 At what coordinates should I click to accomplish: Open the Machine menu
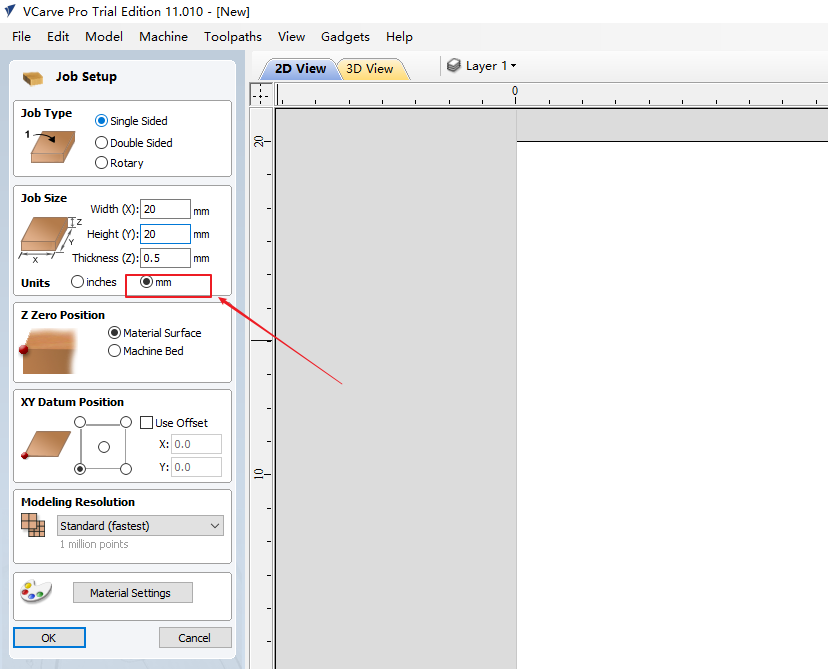tap(164, 36)
